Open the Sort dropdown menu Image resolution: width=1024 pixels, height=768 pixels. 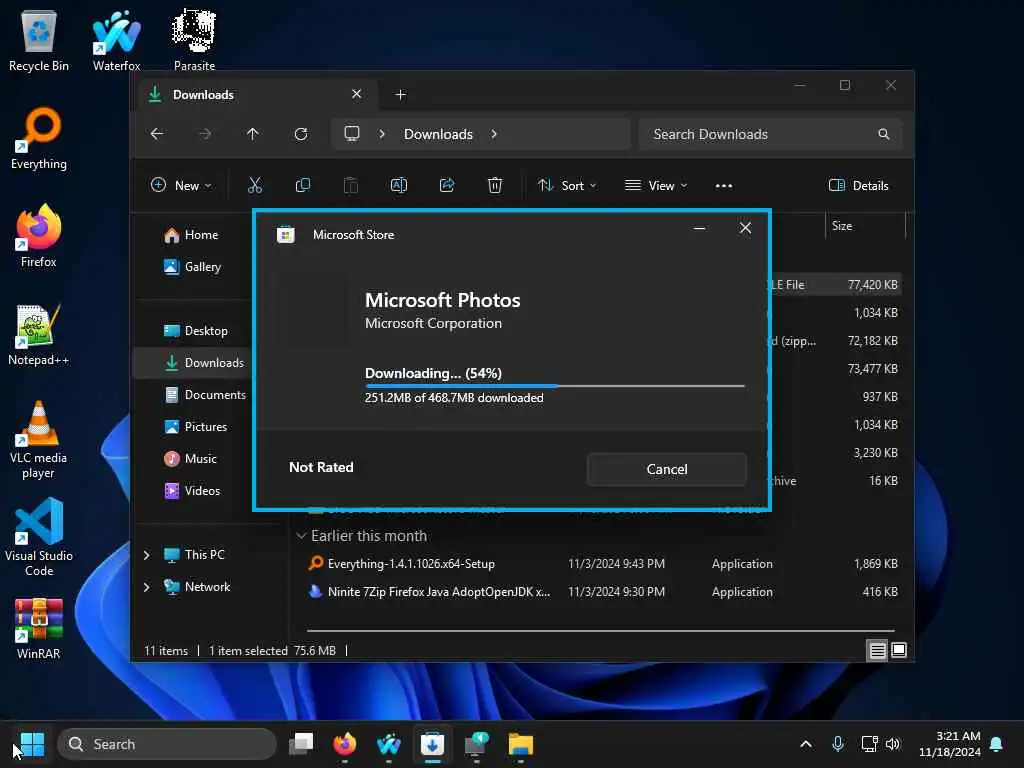point(567,185)
